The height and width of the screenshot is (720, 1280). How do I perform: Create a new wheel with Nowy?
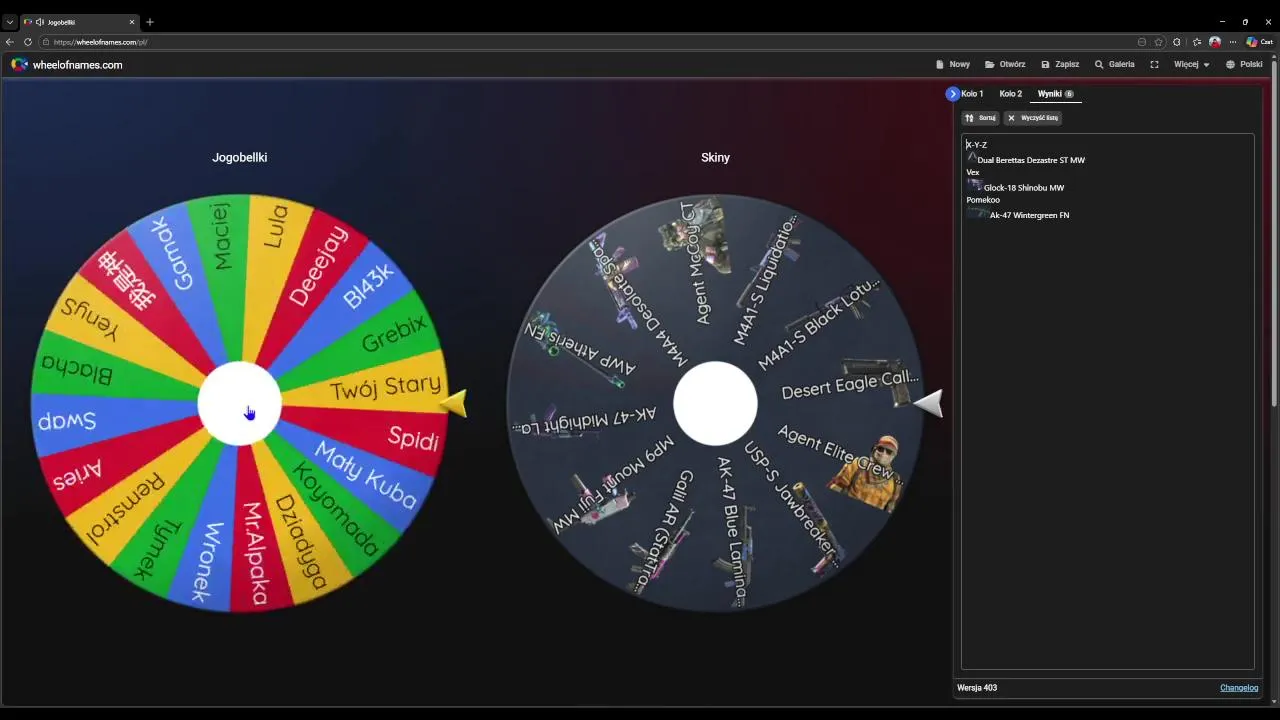coord(953,64)
